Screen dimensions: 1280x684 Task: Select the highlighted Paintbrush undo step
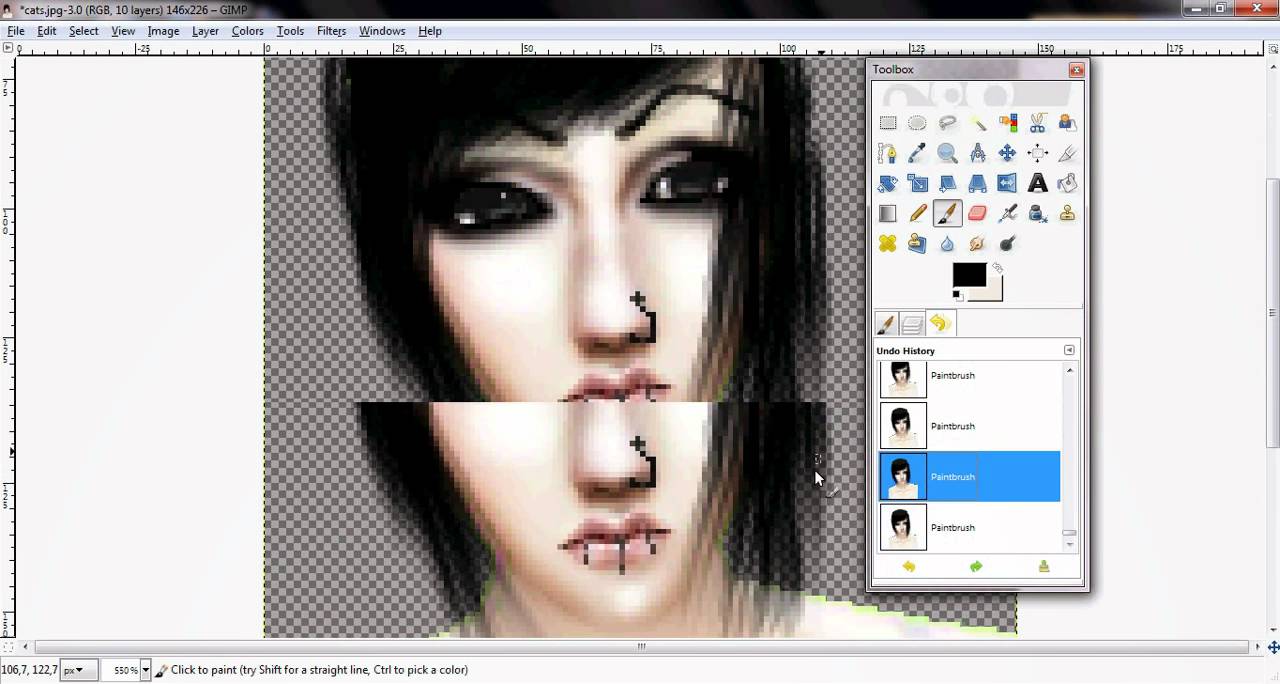(x=969, y=477)
